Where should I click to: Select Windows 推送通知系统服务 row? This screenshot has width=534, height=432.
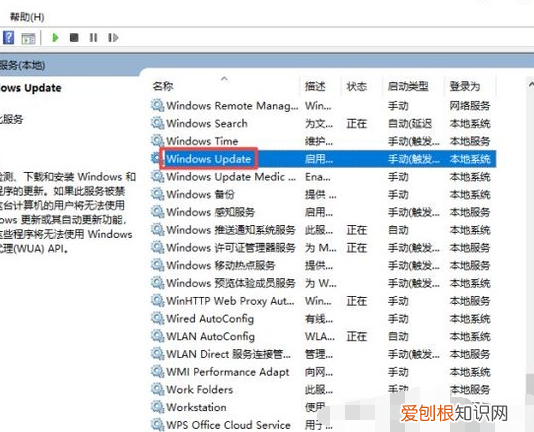[323, 230]
